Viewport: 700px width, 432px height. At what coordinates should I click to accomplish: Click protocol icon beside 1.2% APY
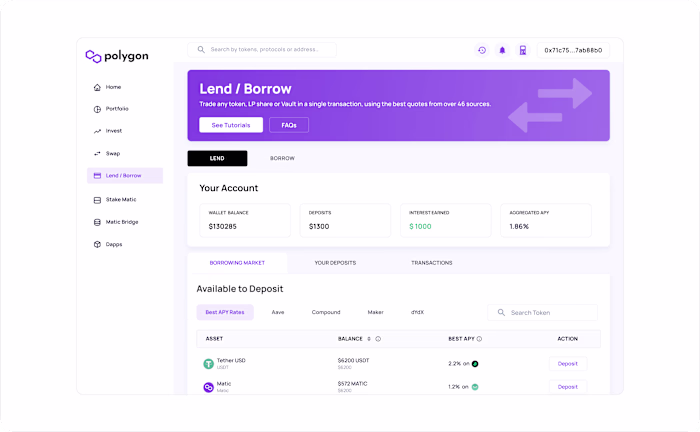click(475, 387)
